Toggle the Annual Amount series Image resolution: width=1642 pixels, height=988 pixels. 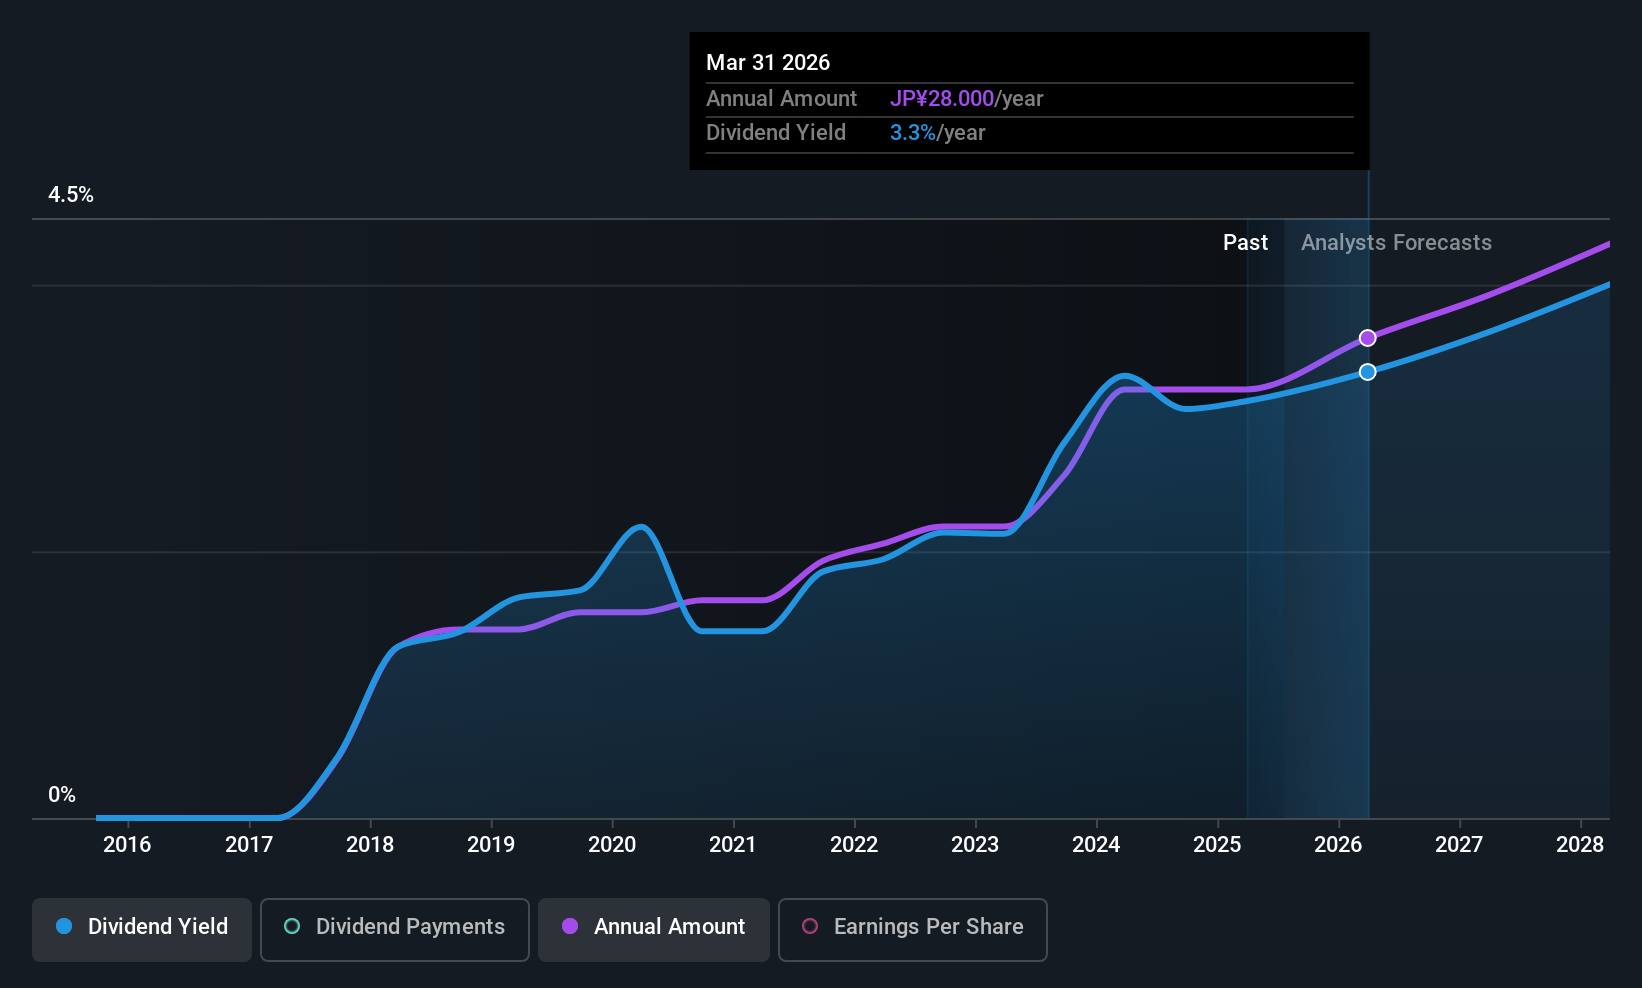[654, 929]
